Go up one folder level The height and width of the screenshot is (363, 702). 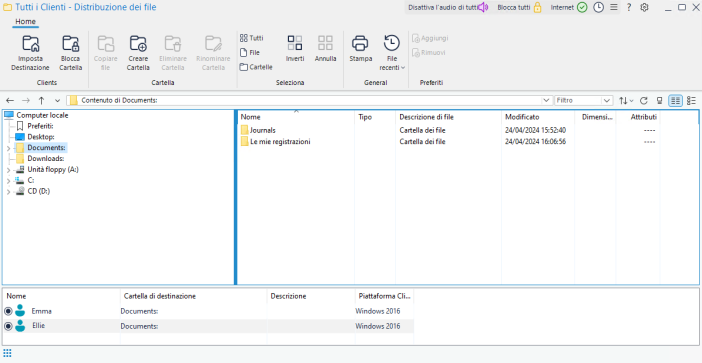41,101
